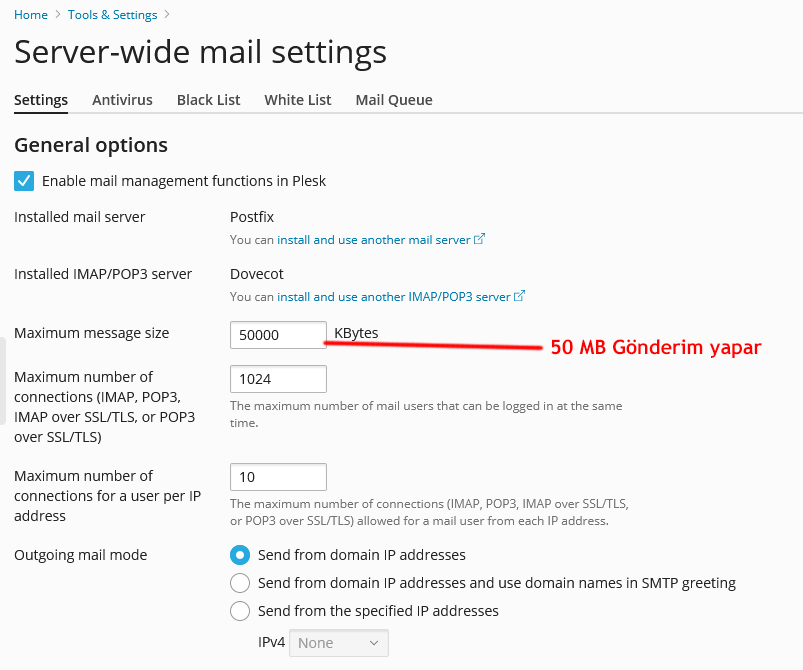Image resolution: width=803 pixels, height=670 pixels.
Task: Go to the Mail Queue tab
Action: (x=394, y=100)
